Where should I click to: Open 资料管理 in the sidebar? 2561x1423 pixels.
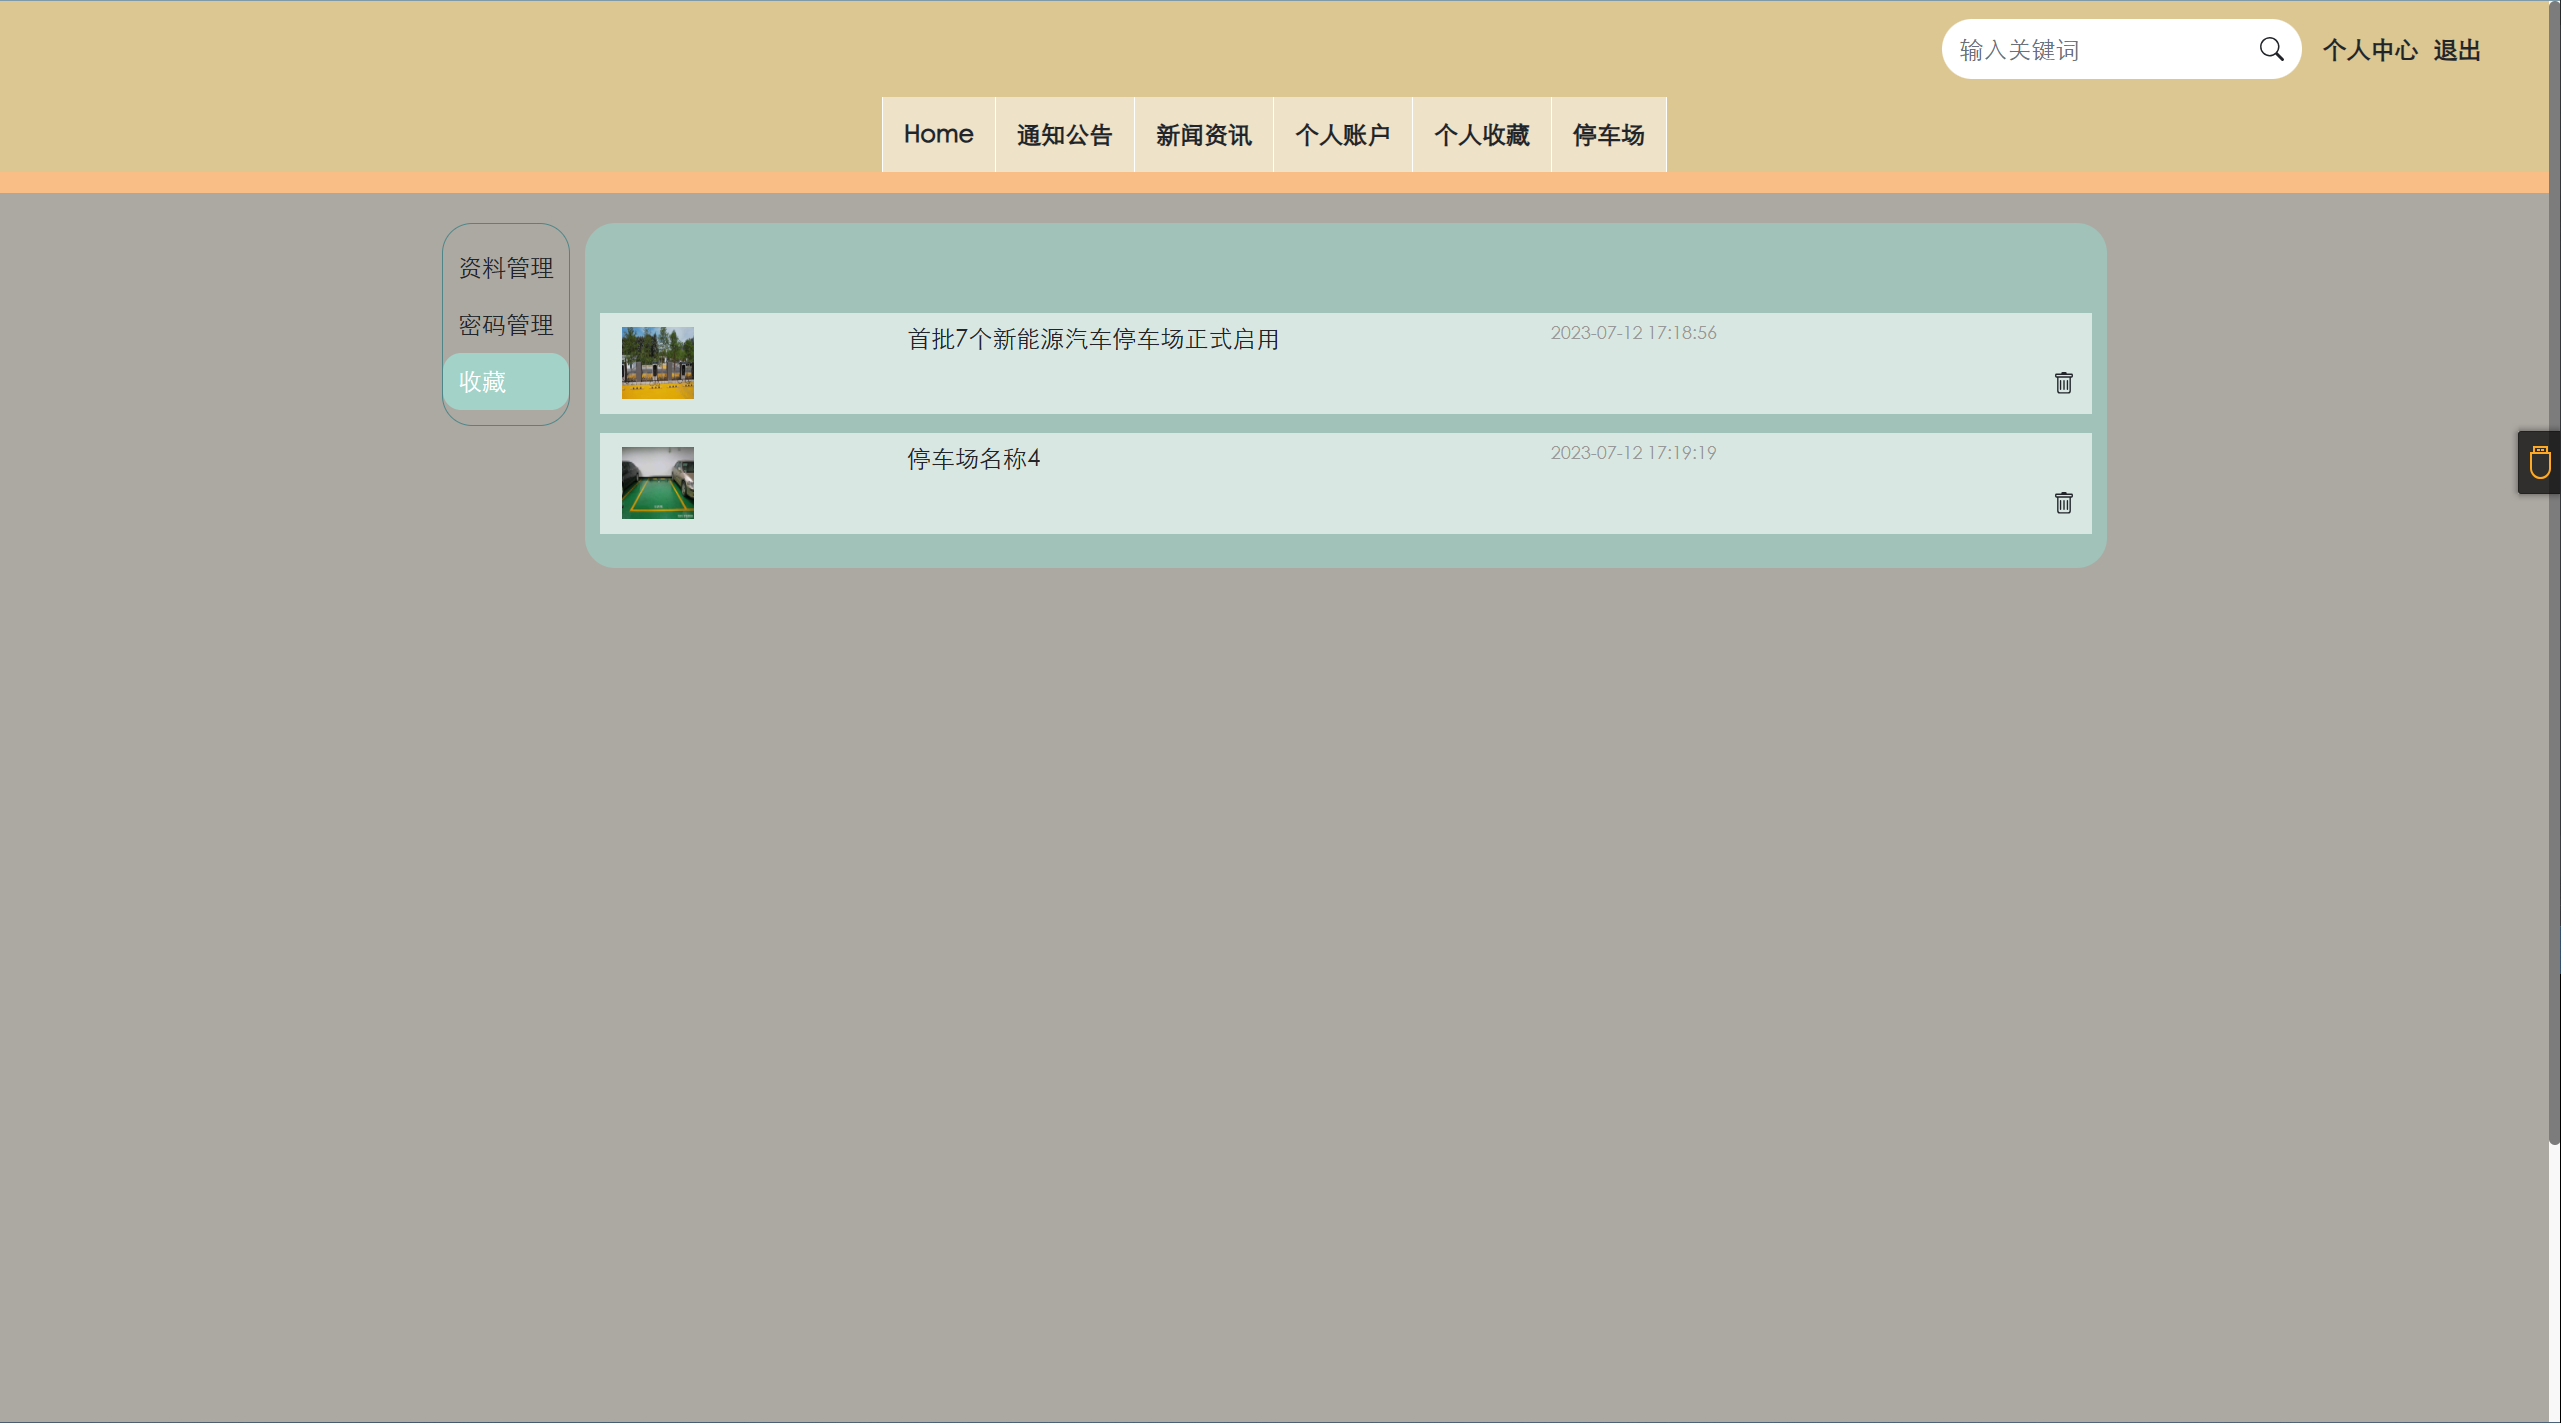click(506, 268)
